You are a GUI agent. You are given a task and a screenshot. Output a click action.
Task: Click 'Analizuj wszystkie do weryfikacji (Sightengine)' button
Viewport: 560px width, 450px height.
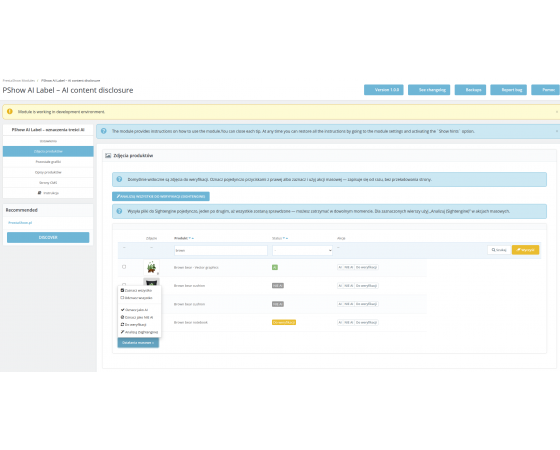(161, 196)
